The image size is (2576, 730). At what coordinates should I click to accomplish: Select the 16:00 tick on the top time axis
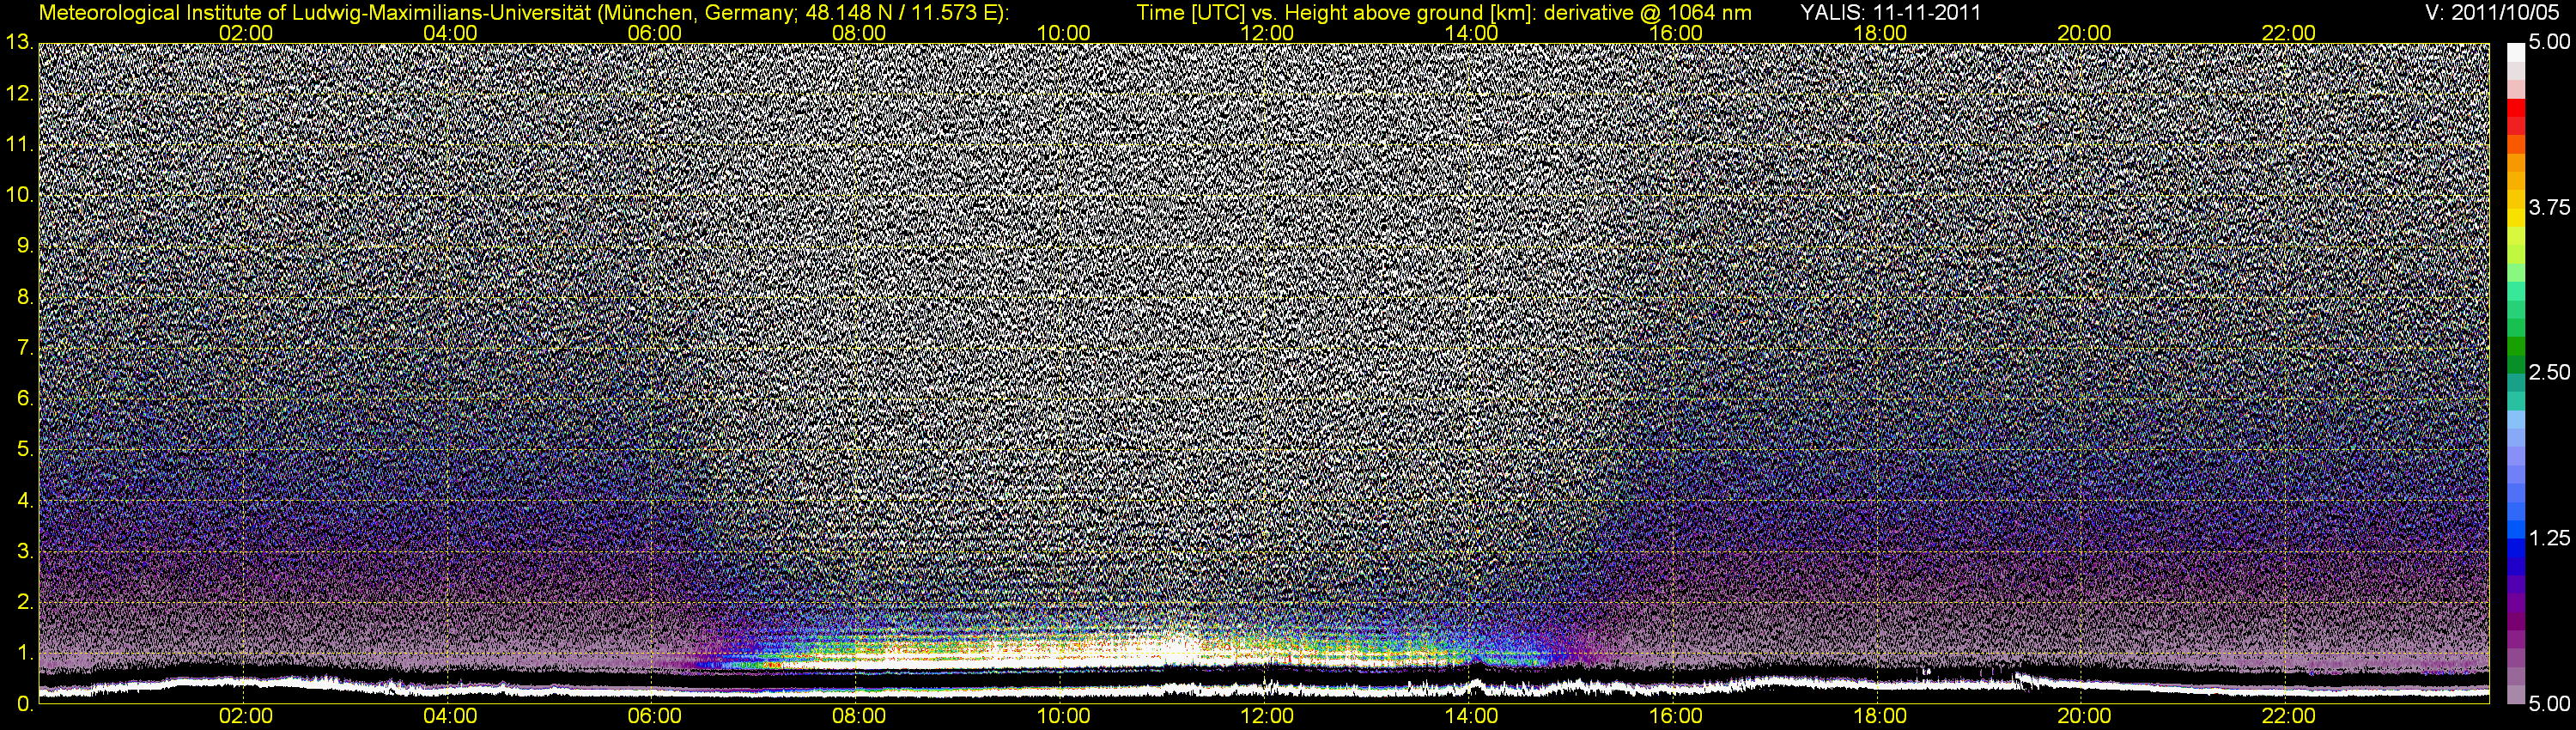click(1675, 33)
